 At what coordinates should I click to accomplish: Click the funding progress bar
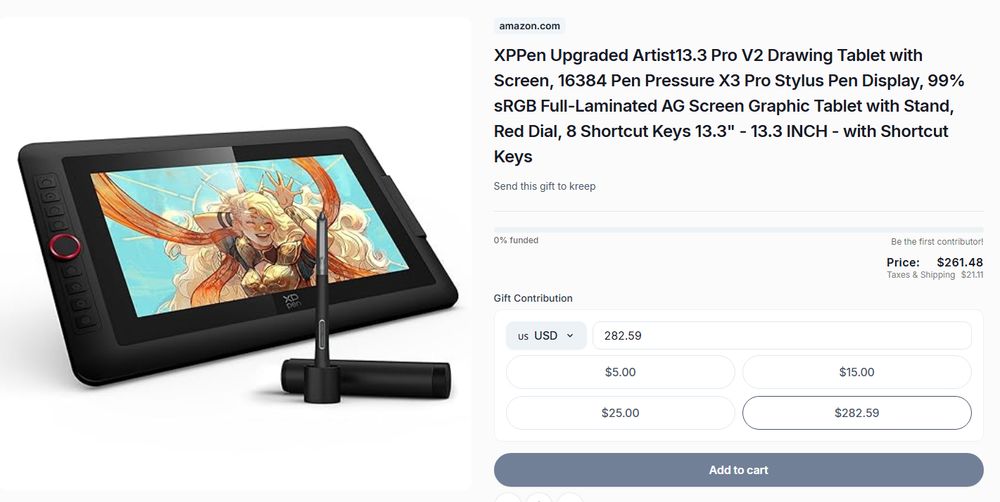click(739, 230)
